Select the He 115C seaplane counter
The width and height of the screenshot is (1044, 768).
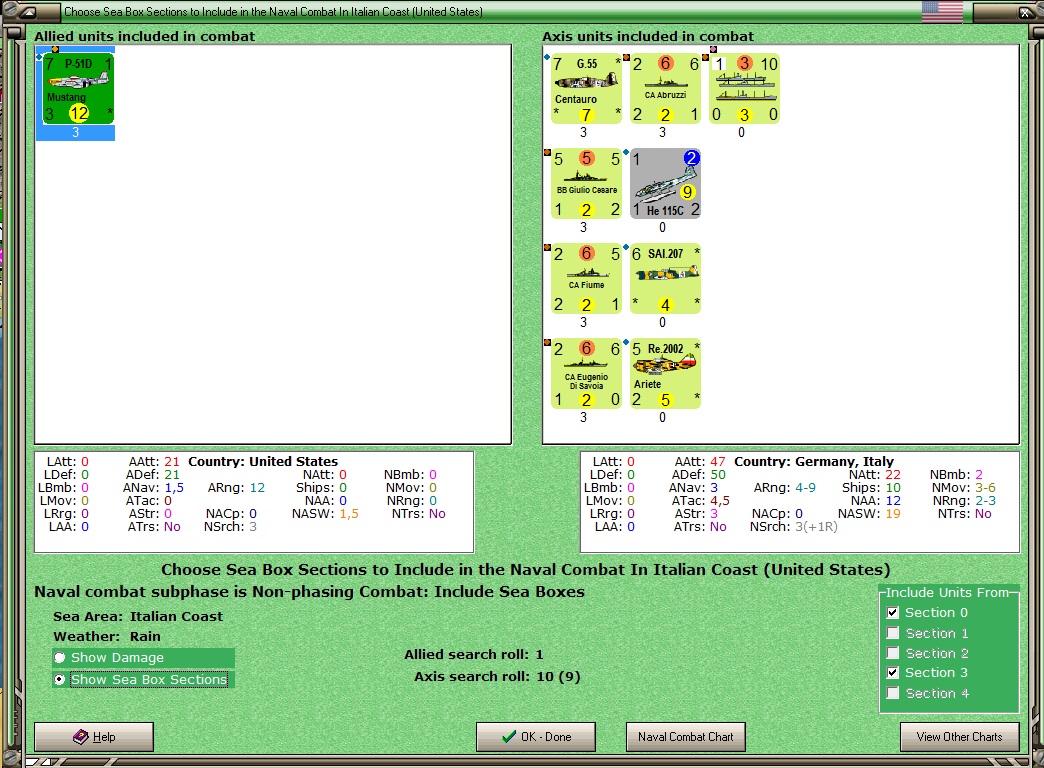(x=665, y=184)
